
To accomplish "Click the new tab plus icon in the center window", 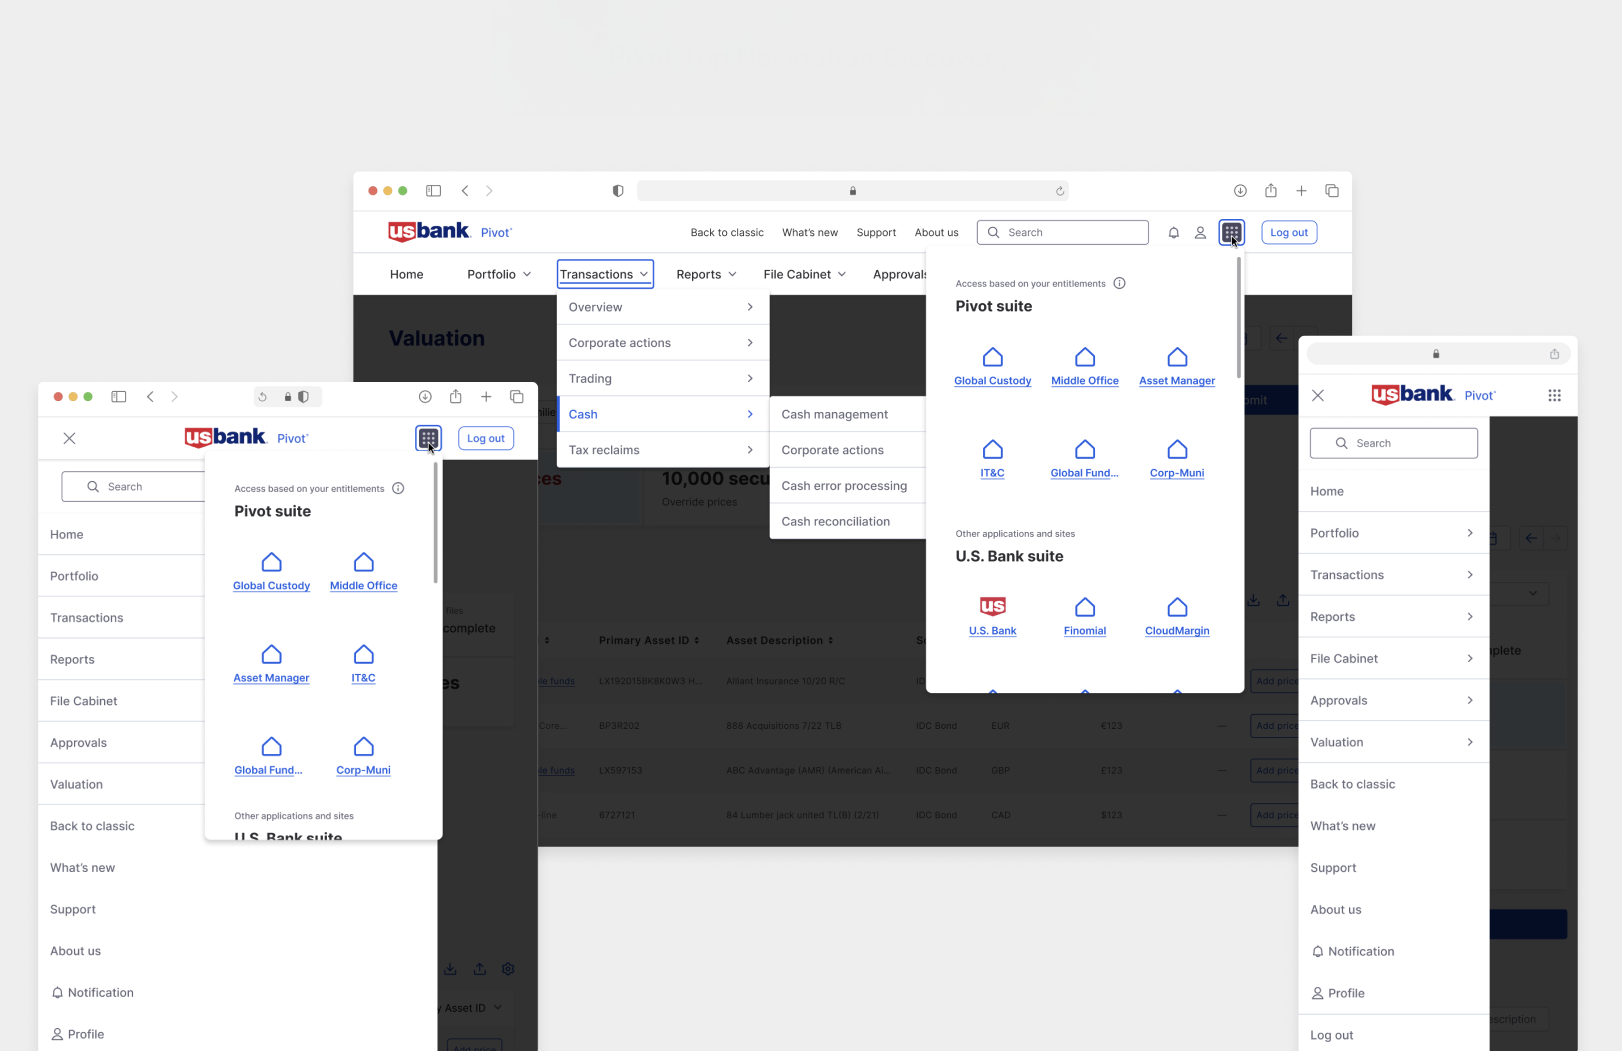I will pyautogui.click(x=1301, y=191).
